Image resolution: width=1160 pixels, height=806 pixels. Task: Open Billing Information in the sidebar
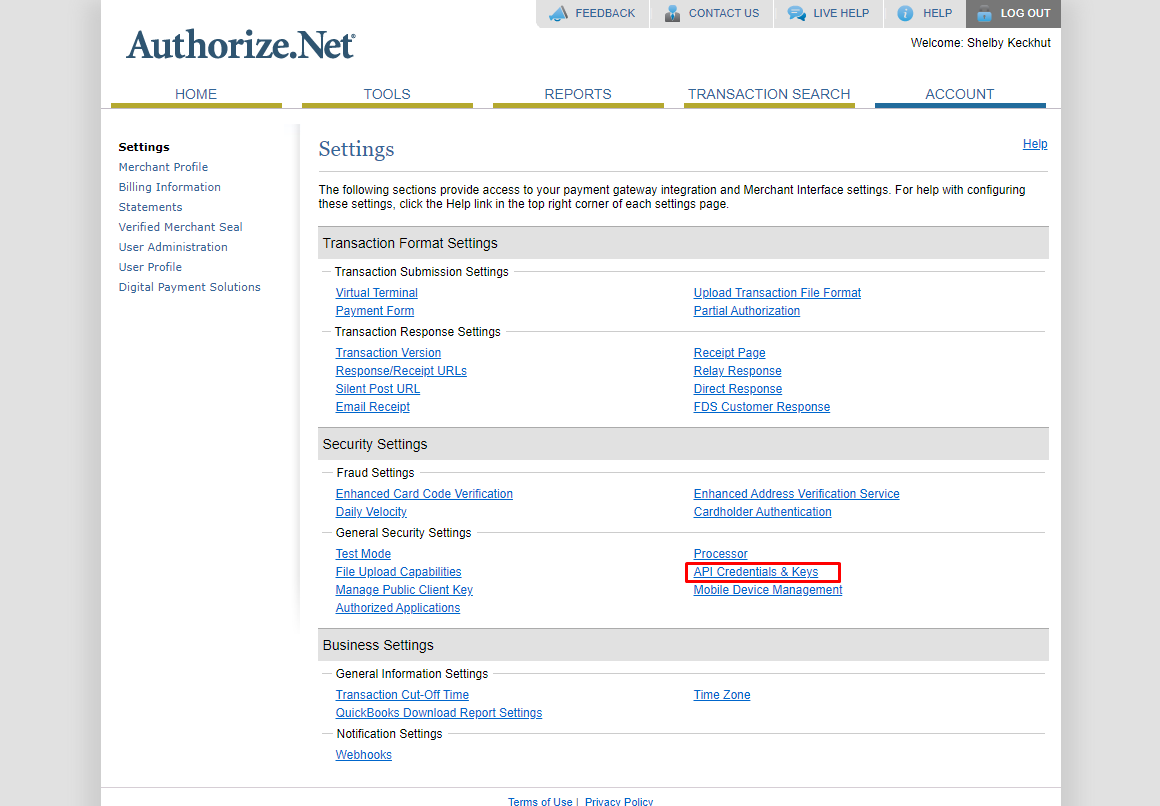click(169, 187)
